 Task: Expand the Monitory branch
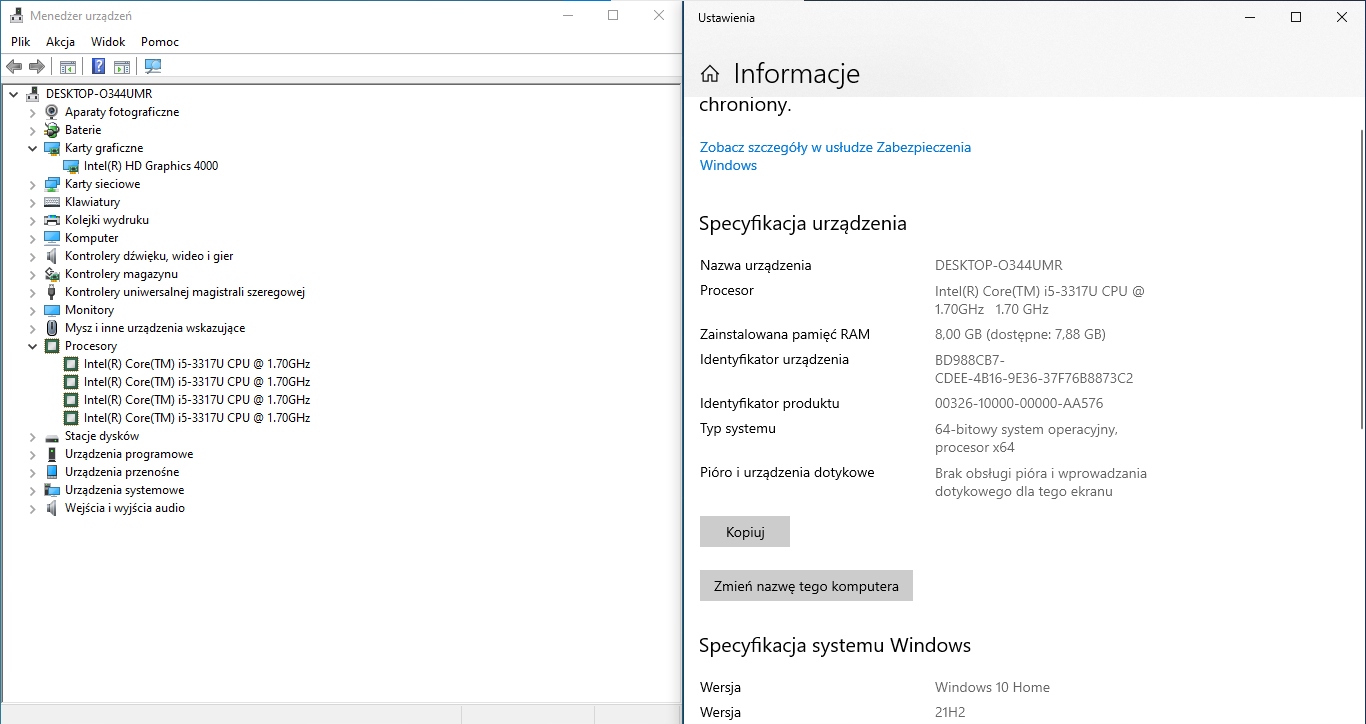(x=32, y=310)
